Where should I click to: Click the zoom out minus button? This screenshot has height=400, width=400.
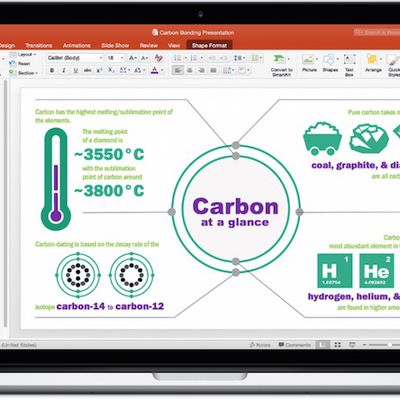click(x=364, y=345)
